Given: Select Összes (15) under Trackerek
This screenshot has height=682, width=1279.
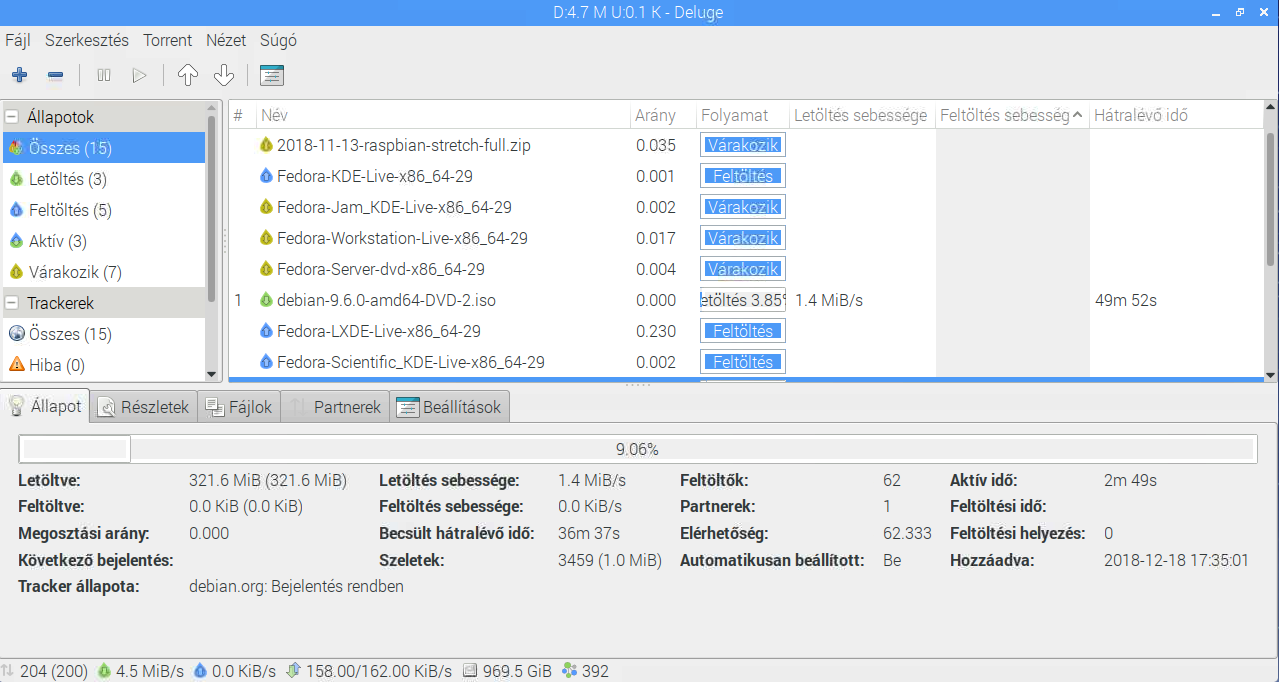Looking at the screenshot, I should [x=104, y=334].
